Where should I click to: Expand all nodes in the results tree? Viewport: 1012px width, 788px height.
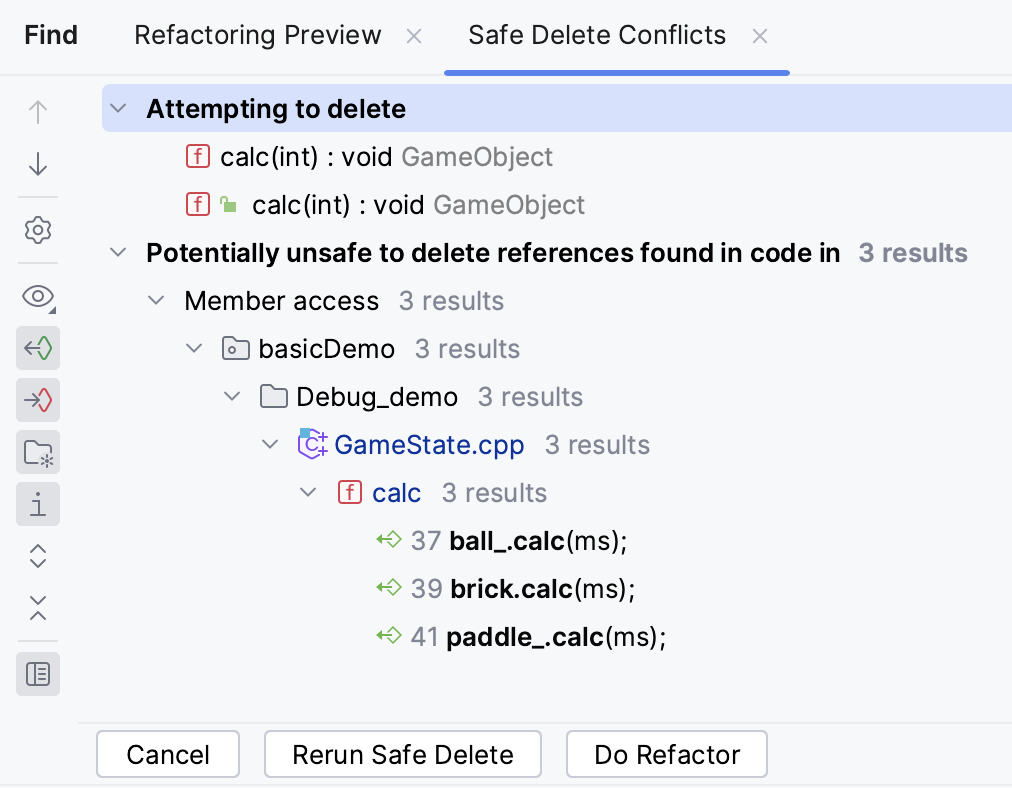[38, 556]
